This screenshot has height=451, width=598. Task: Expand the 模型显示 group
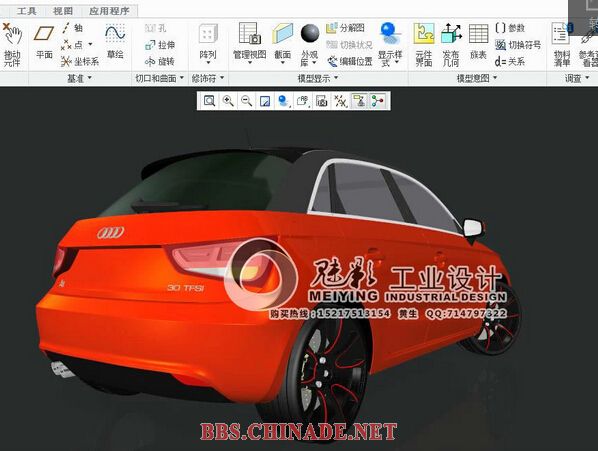pyautogui.click(x=318, y=78)
